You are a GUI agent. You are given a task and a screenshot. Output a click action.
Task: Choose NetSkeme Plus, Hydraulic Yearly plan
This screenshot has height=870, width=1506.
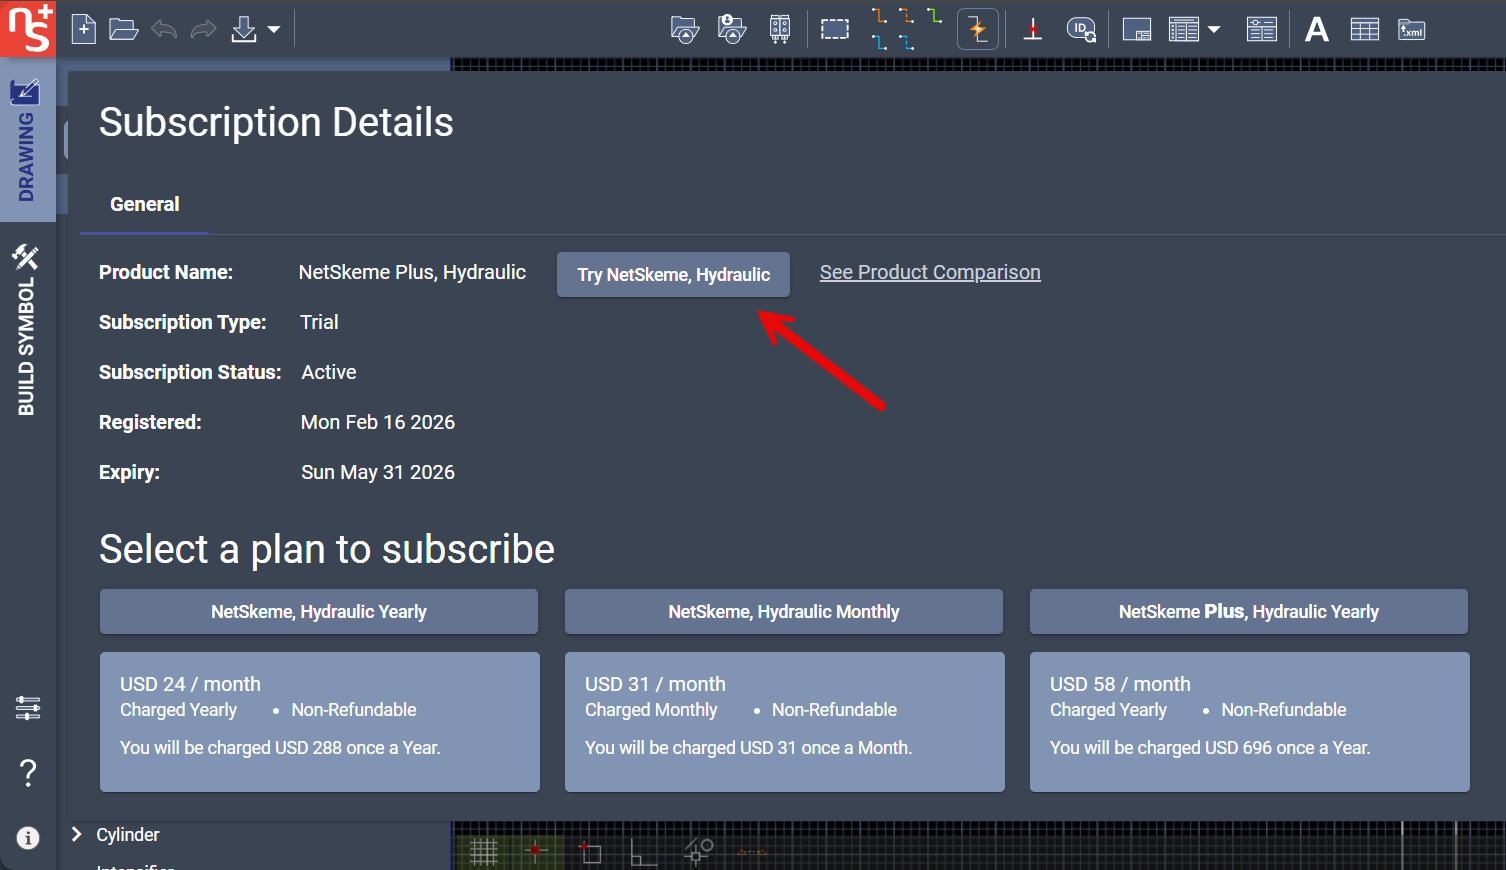pos(1249,611)
